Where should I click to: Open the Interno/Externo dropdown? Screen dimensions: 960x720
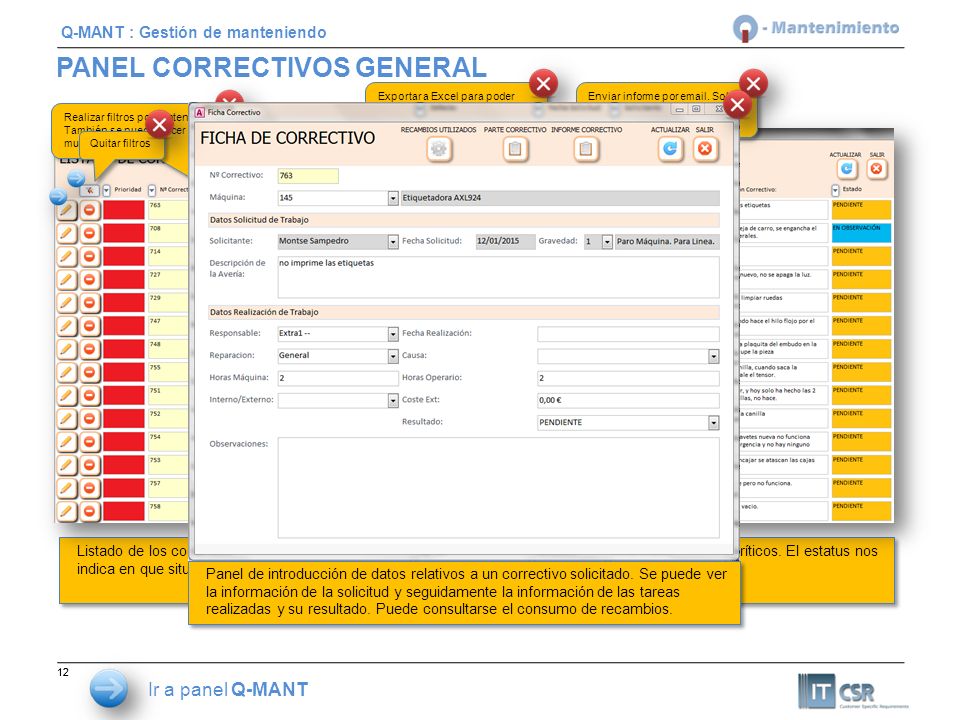point(393,400)
